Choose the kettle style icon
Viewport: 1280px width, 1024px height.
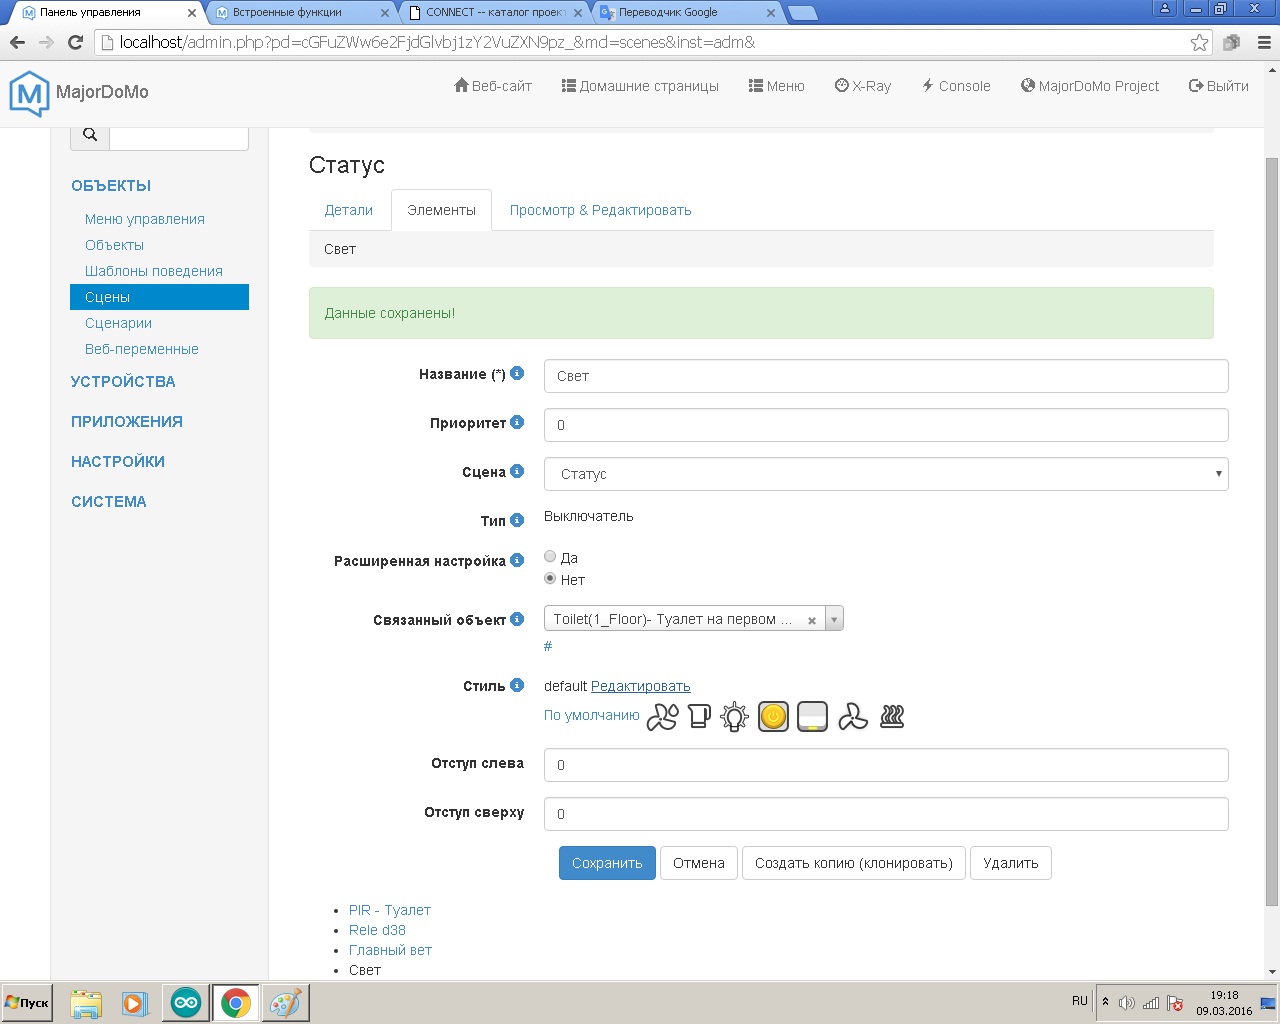coord(699,716)
